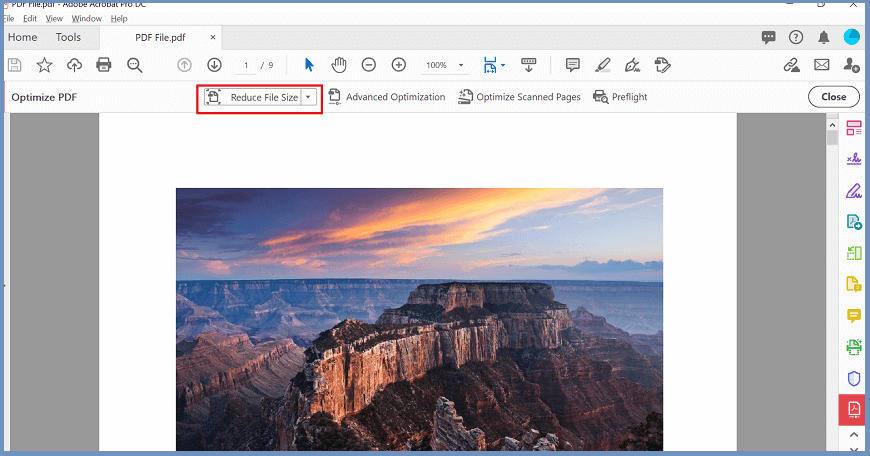Click Advanced Optimization
Viewport: 870px width, 456px height.
(x=386, y=97)
